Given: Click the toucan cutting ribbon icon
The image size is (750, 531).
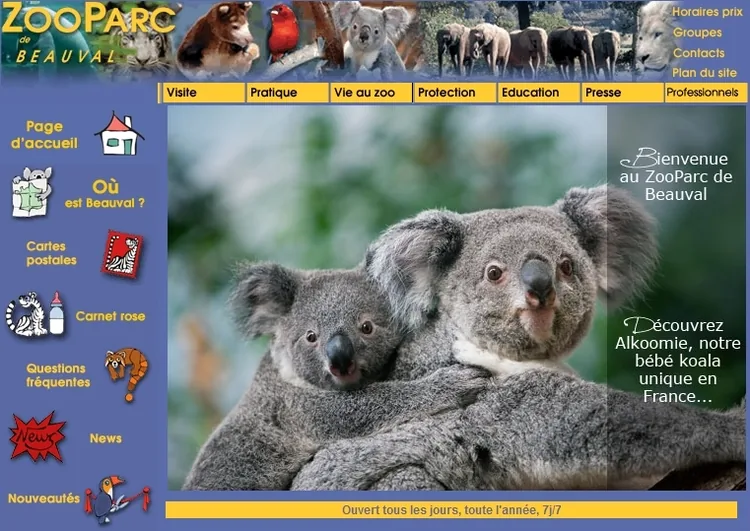Looking at the screenshot, I should (x=117, y=499).
